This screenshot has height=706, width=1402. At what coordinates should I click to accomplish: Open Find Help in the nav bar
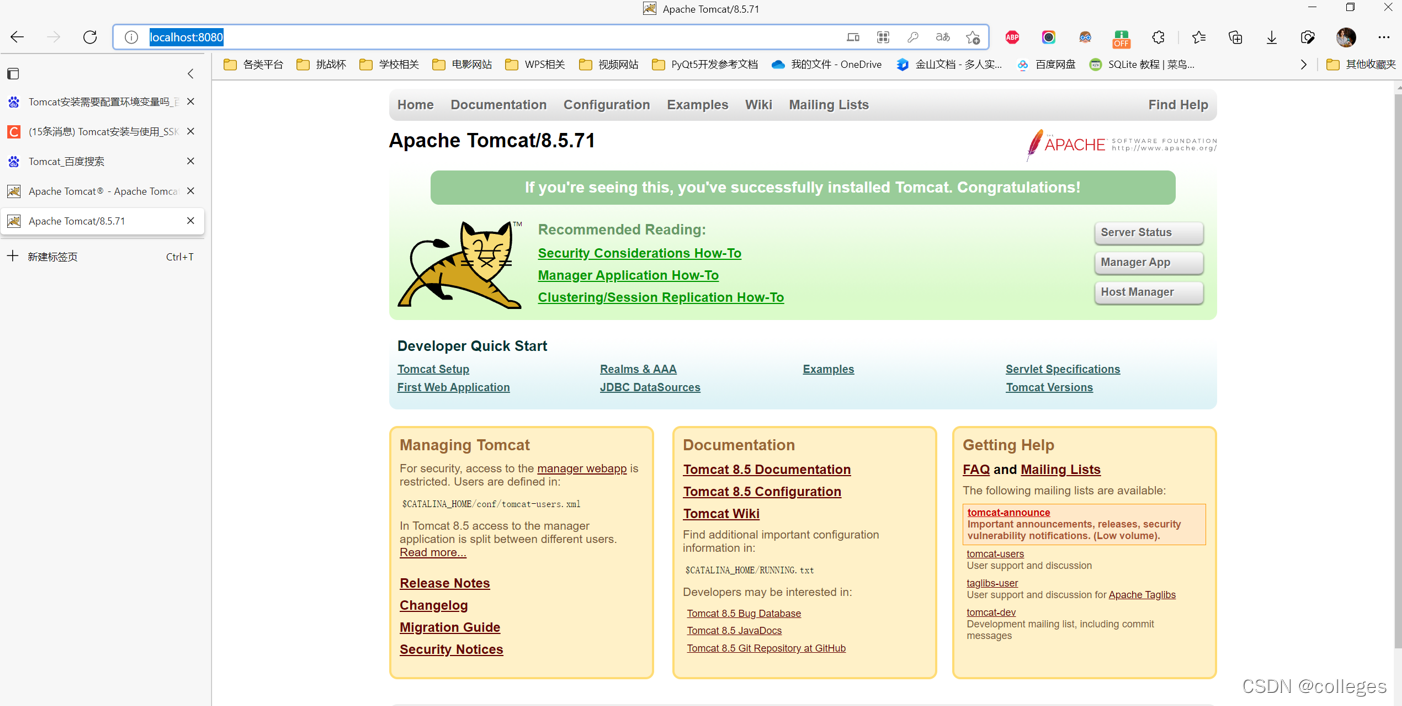point(1178,105)
